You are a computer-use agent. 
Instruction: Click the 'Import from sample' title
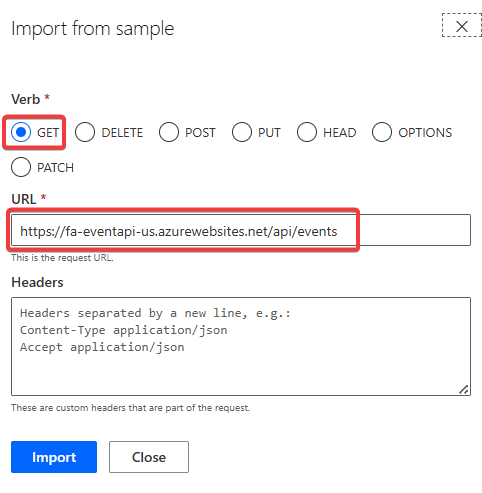coord(93,29)
